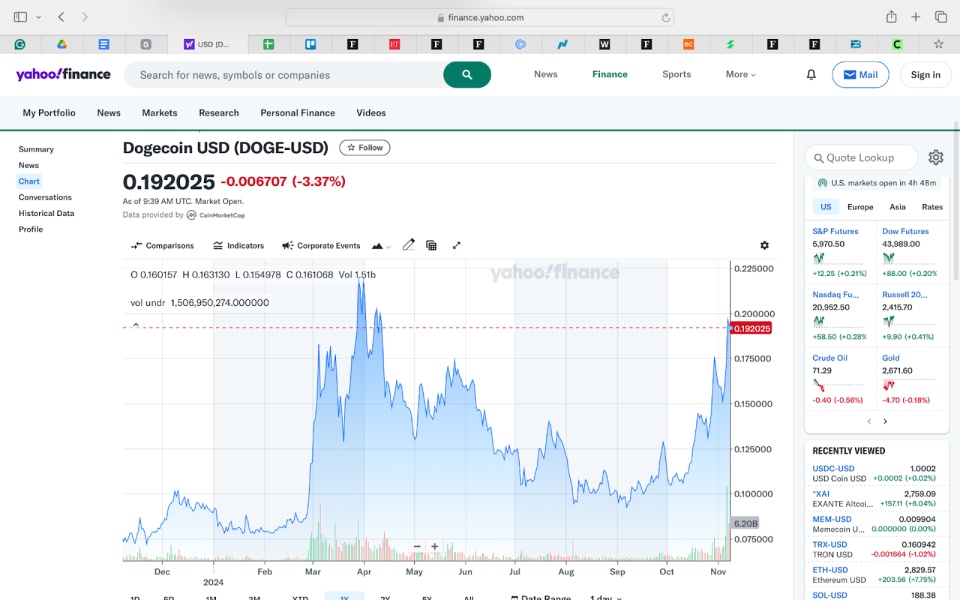This screenshot has width=960, height=613.
Task: Open Historical Data in sidebar
Action: [x=47, y=213]
